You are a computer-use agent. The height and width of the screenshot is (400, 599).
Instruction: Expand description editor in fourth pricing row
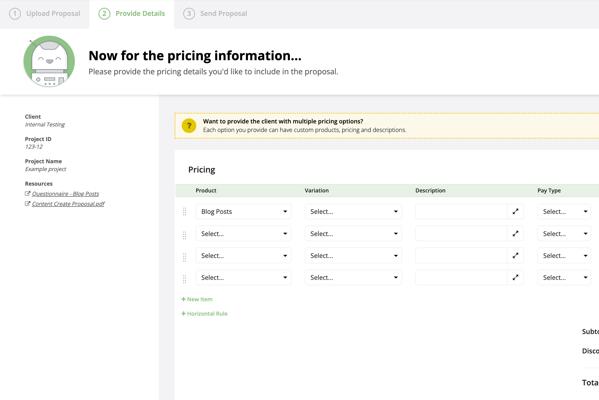pyautogui.click(x=515, y=277)
